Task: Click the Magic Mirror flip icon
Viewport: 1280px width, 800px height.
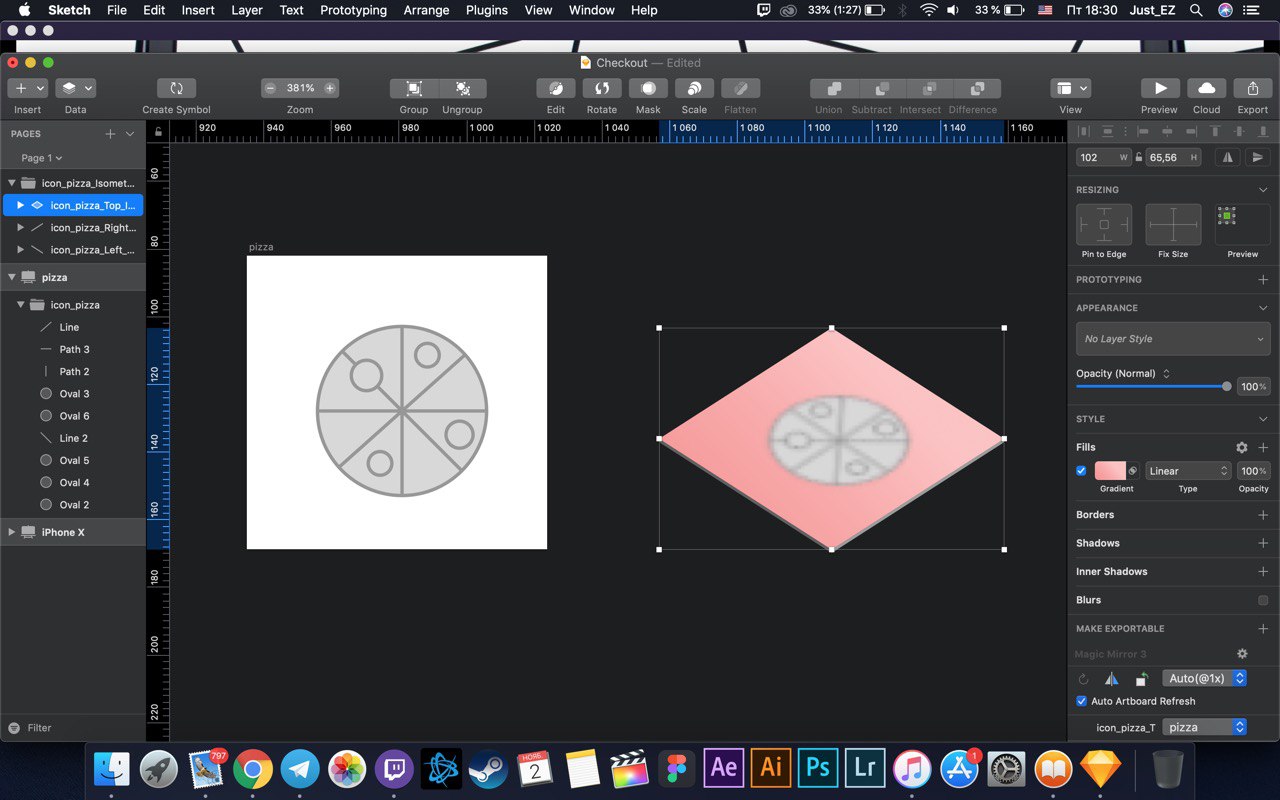Action: point(1112,679)
